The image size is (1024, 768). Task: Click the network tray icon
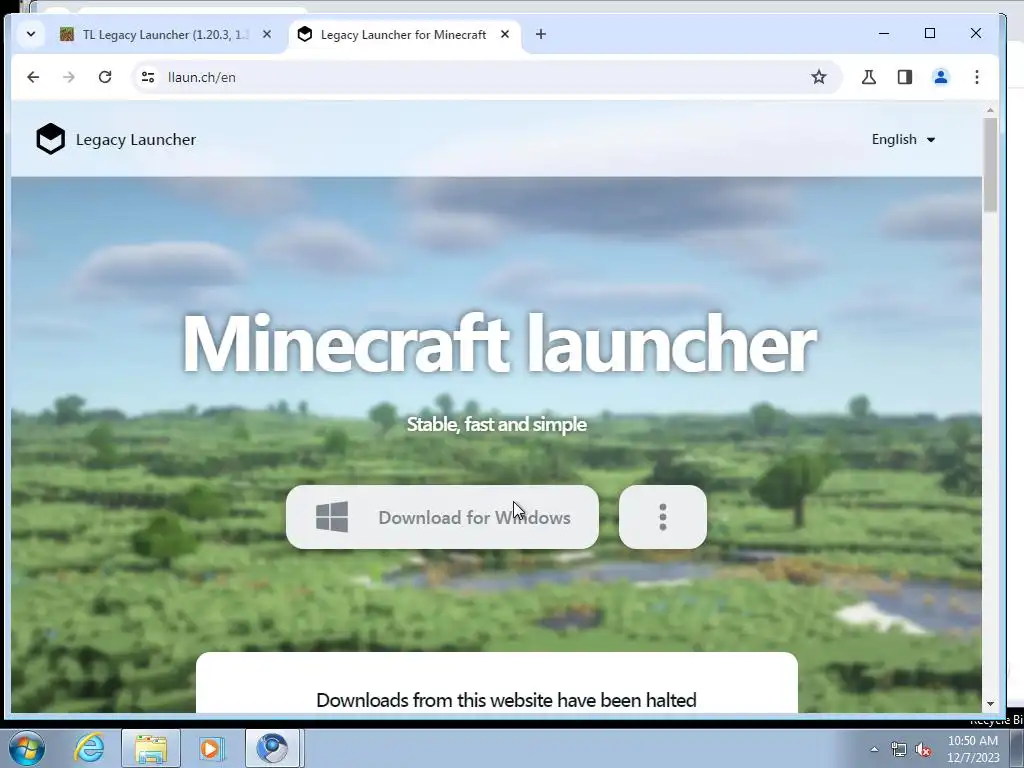[899, 749]
